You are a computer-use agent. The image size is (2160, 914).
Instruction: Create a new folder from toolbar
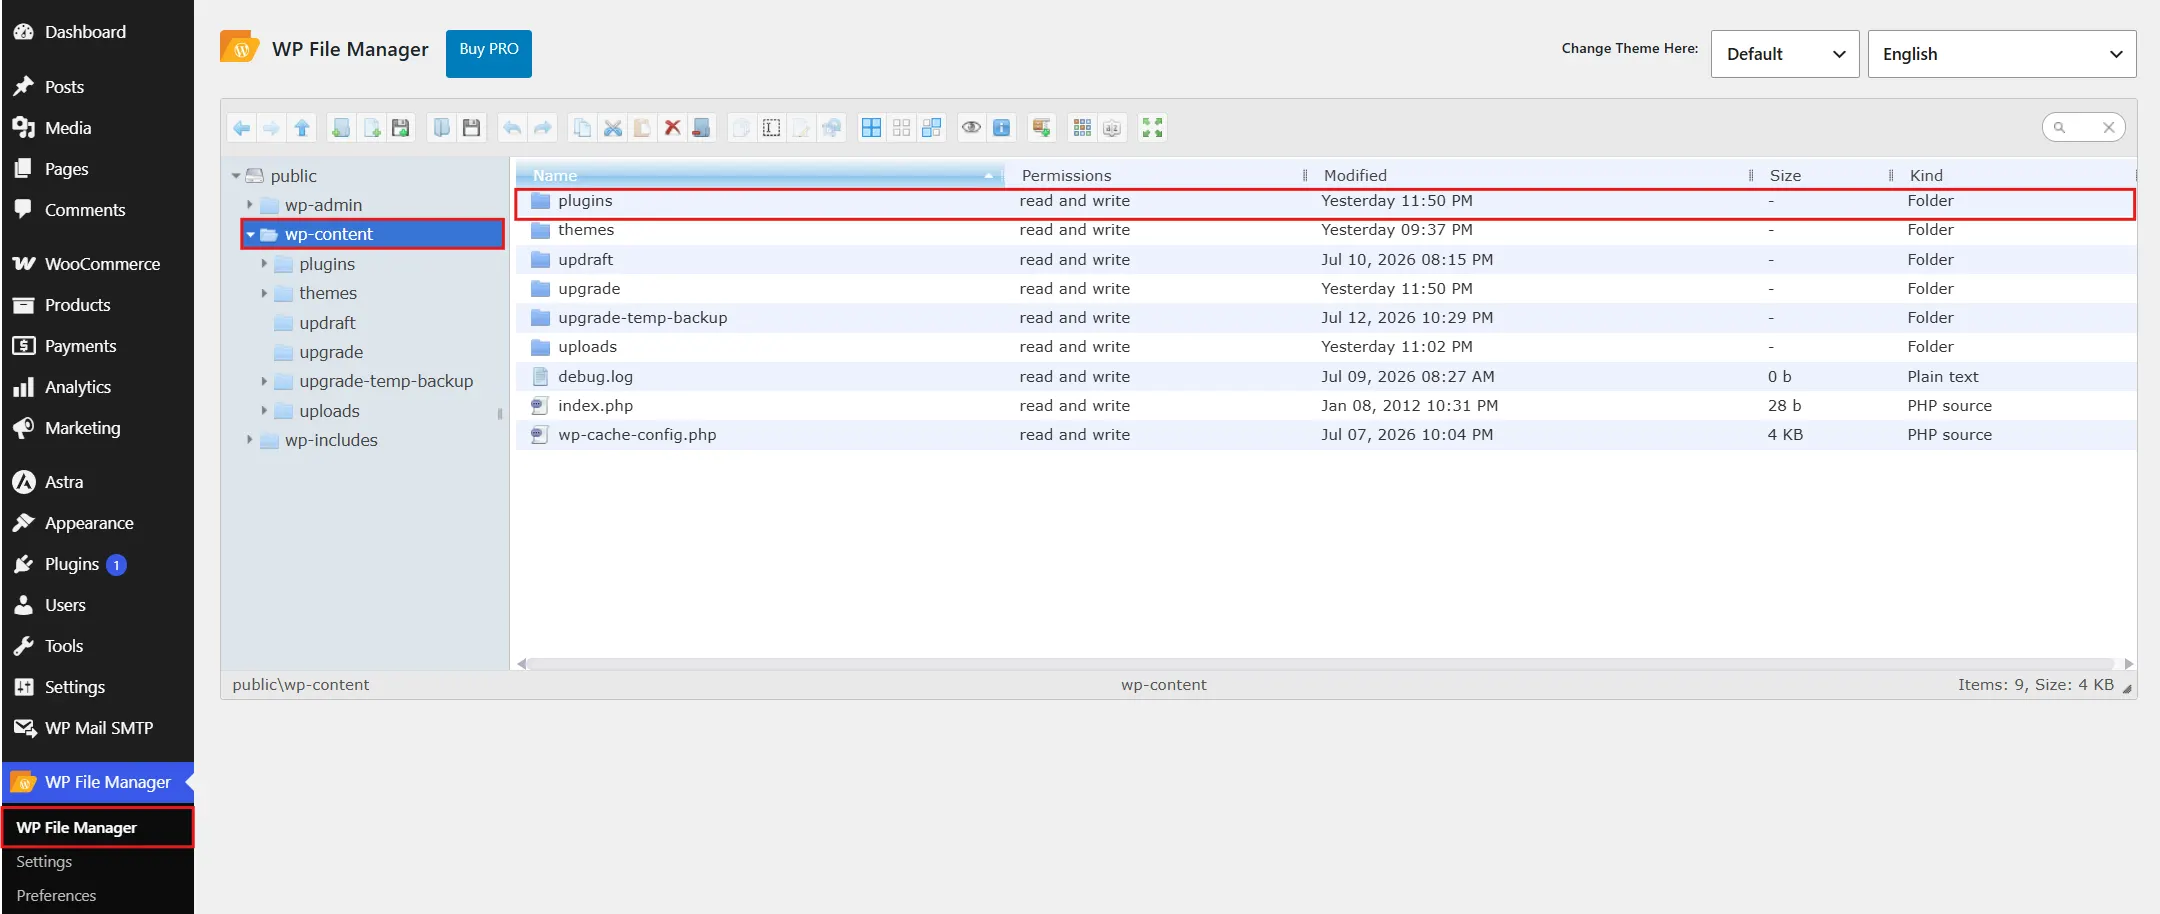point(341,128)
